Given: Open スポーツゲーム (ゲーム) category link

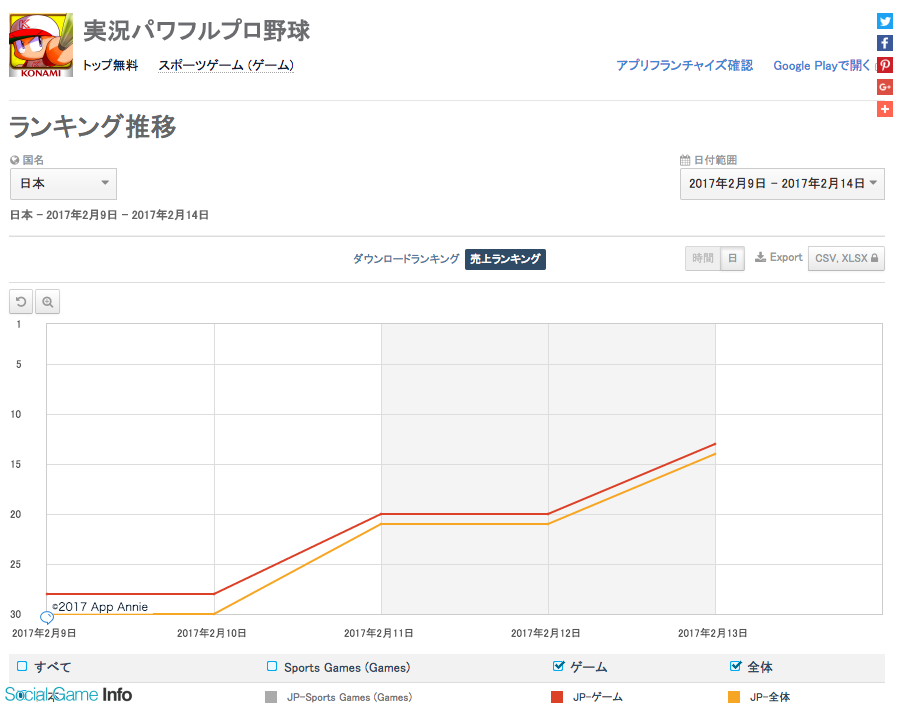Looking at the screenshot, I should (x=226, y=65).
